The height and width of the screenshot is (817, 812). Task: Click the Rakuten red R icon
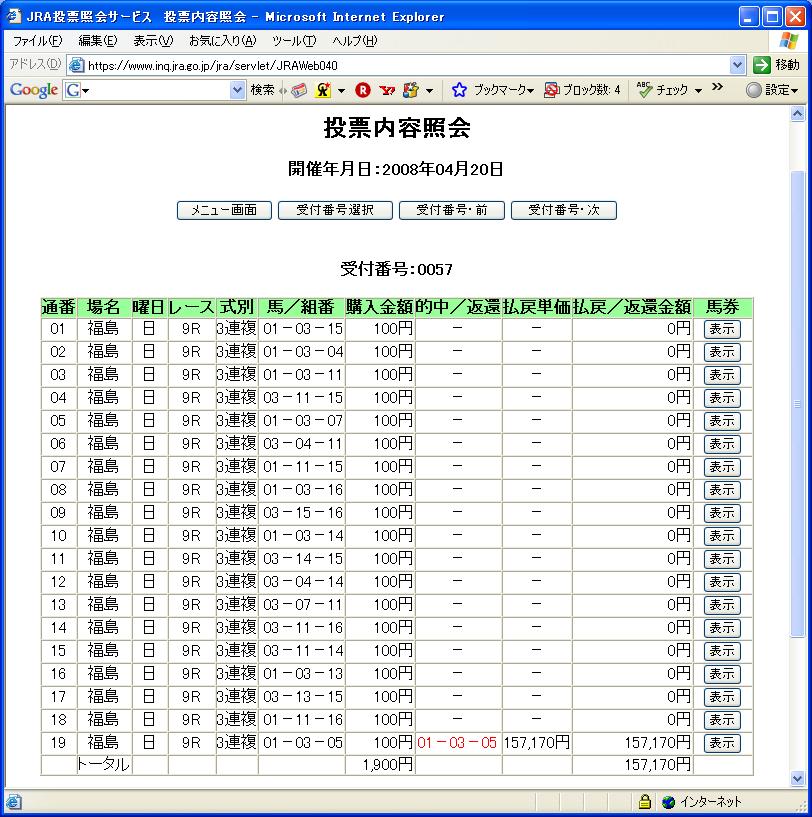[363, 90]
